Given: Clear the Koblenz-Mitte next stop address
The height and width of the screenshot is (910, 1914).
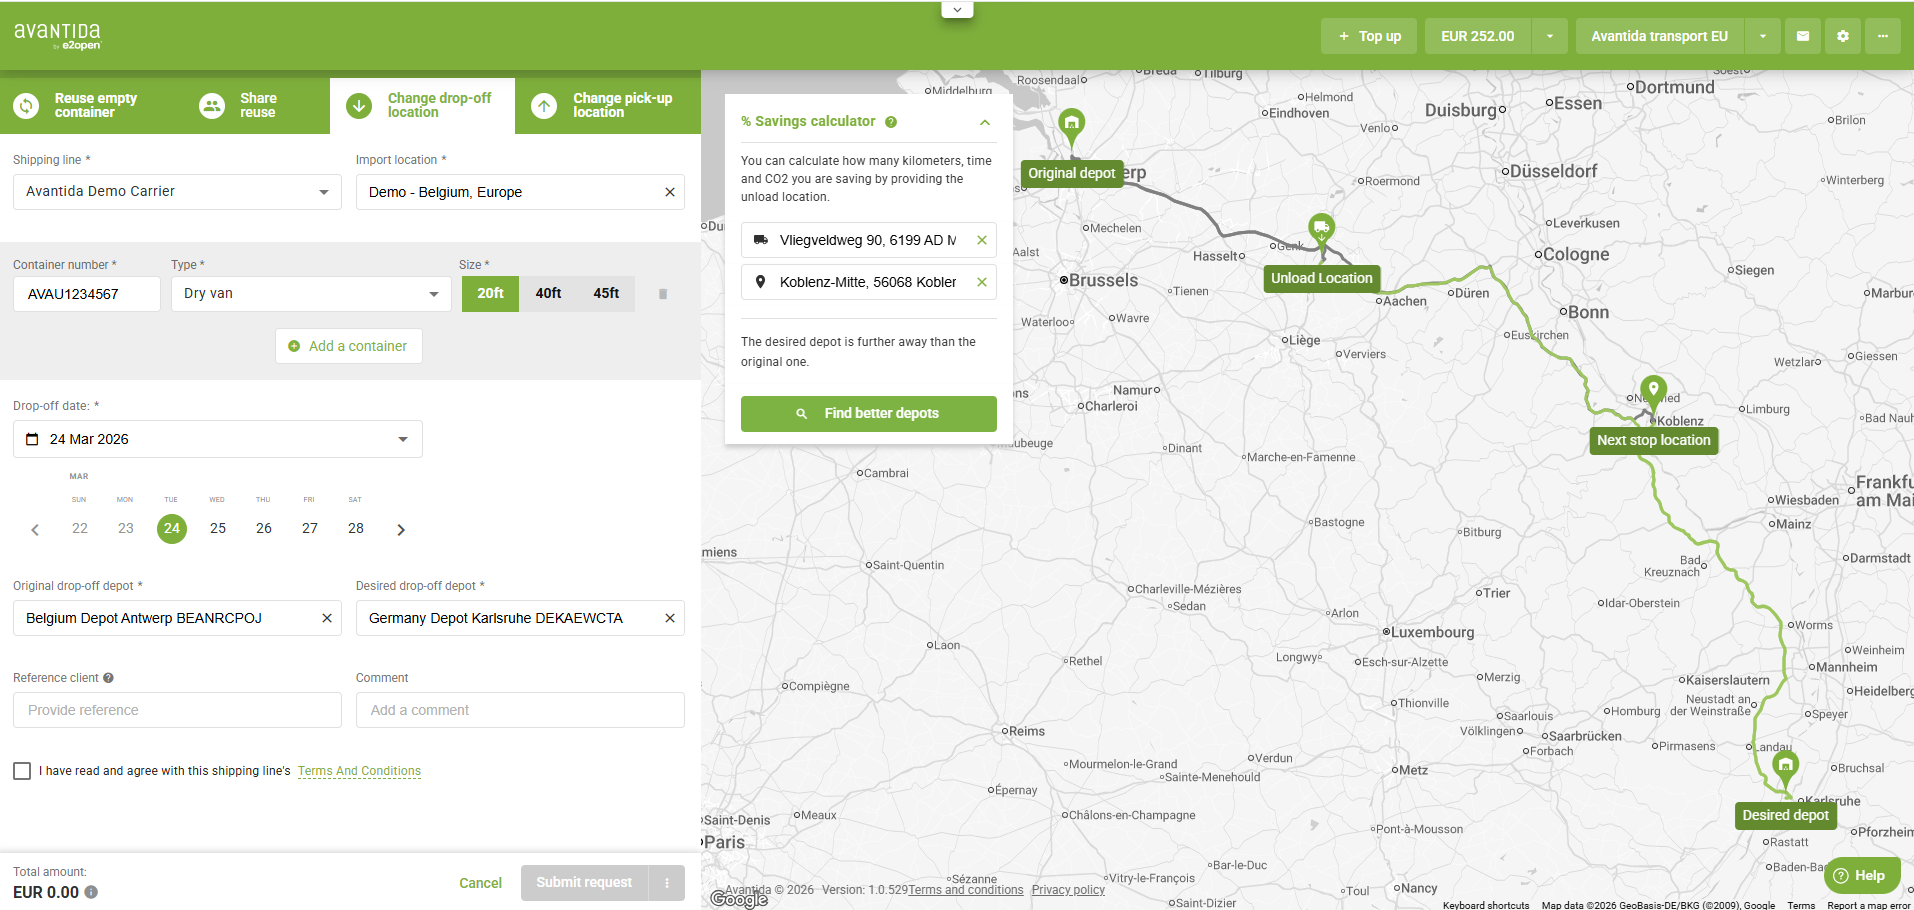Looking at the screenshot, I should (x=982, y=282).
